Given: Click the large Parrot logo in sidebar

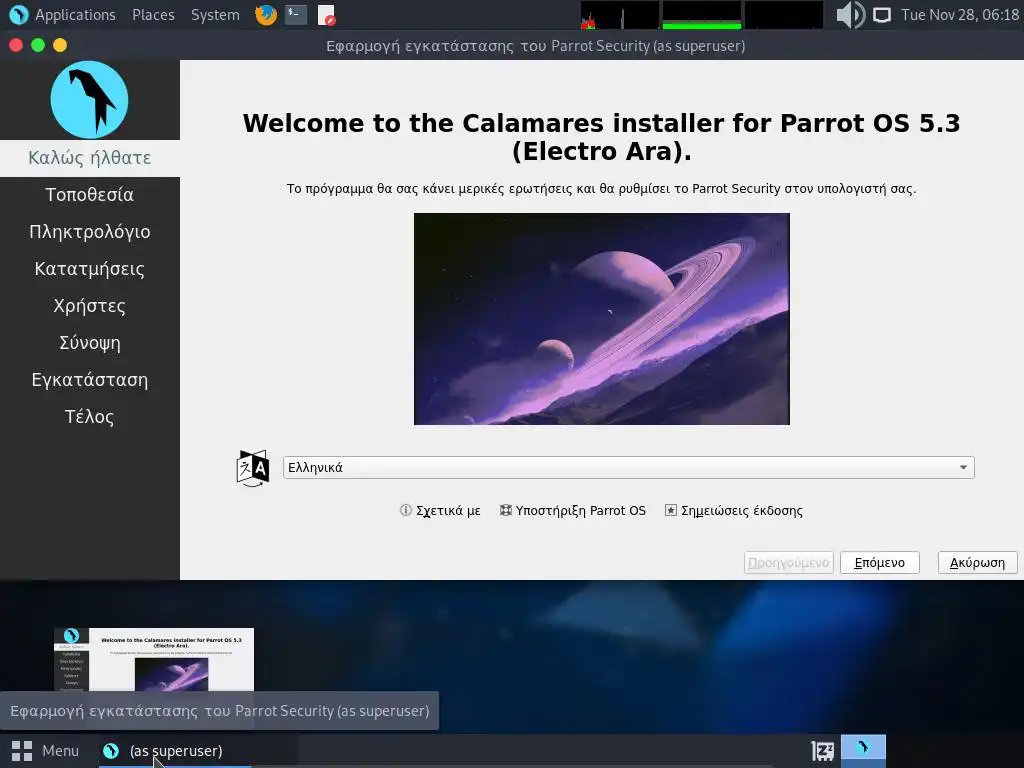Looking at the screenshot, I should [x=89, y=100].
